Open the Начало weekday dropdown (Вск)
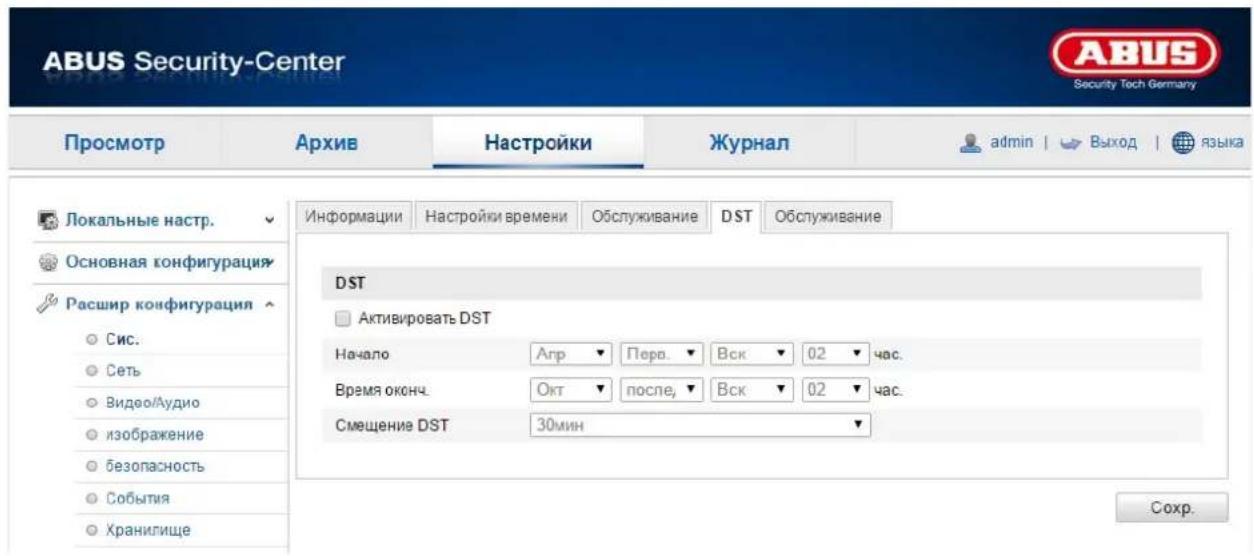Image resolution: width=1254 pixels, height=556 pixels. (x=753, y=353)
